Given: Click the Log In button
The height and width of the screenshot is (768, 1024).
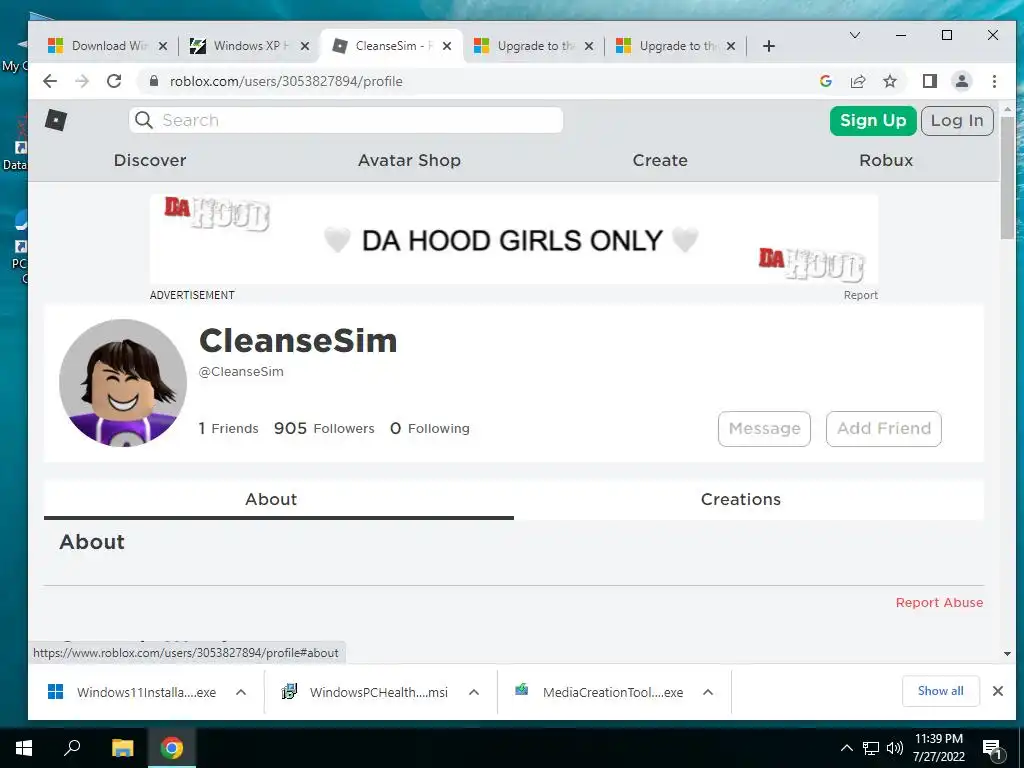Looking at the screenshot, I should 957,121.
